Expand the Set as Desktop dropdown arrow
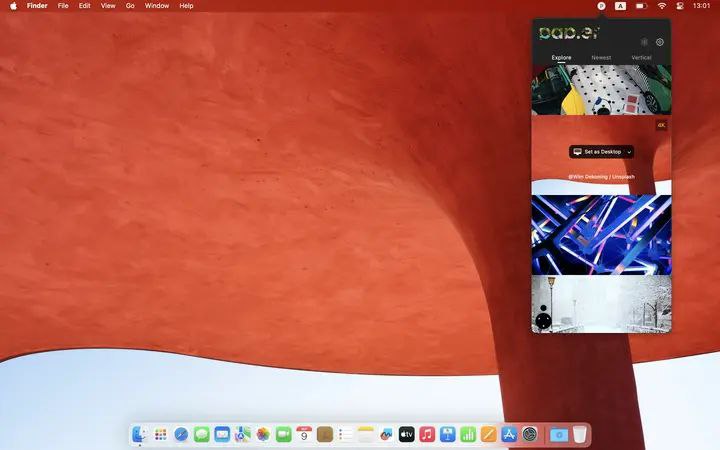 [629, 152]
